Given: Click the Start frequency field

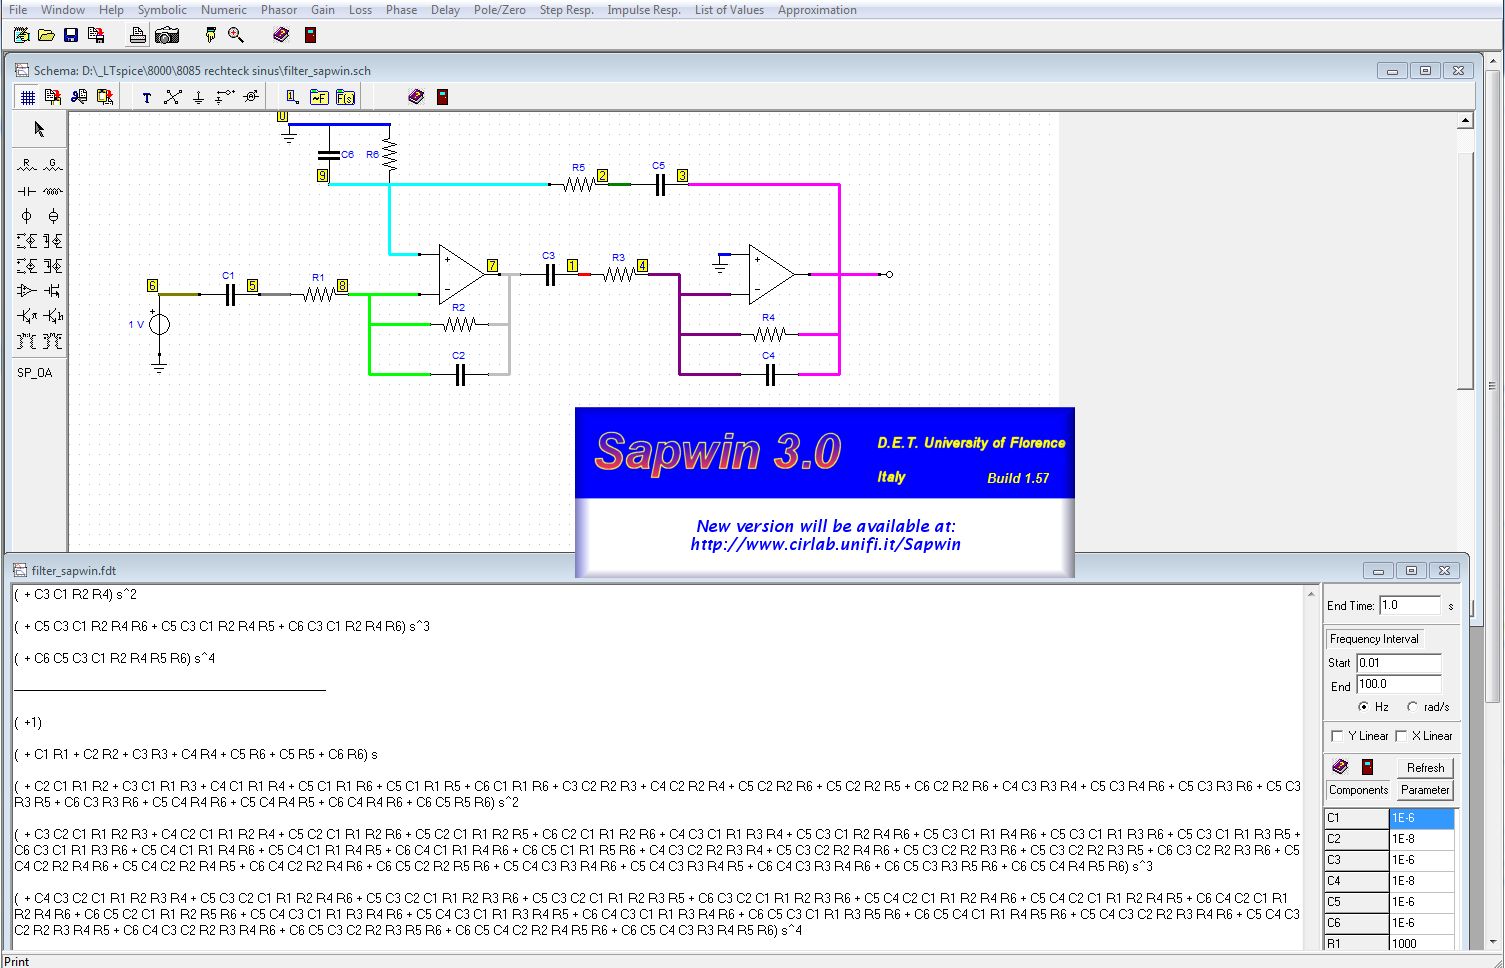Looking at the screenshot, I should pyautogui.click(x=1399, y=663).
